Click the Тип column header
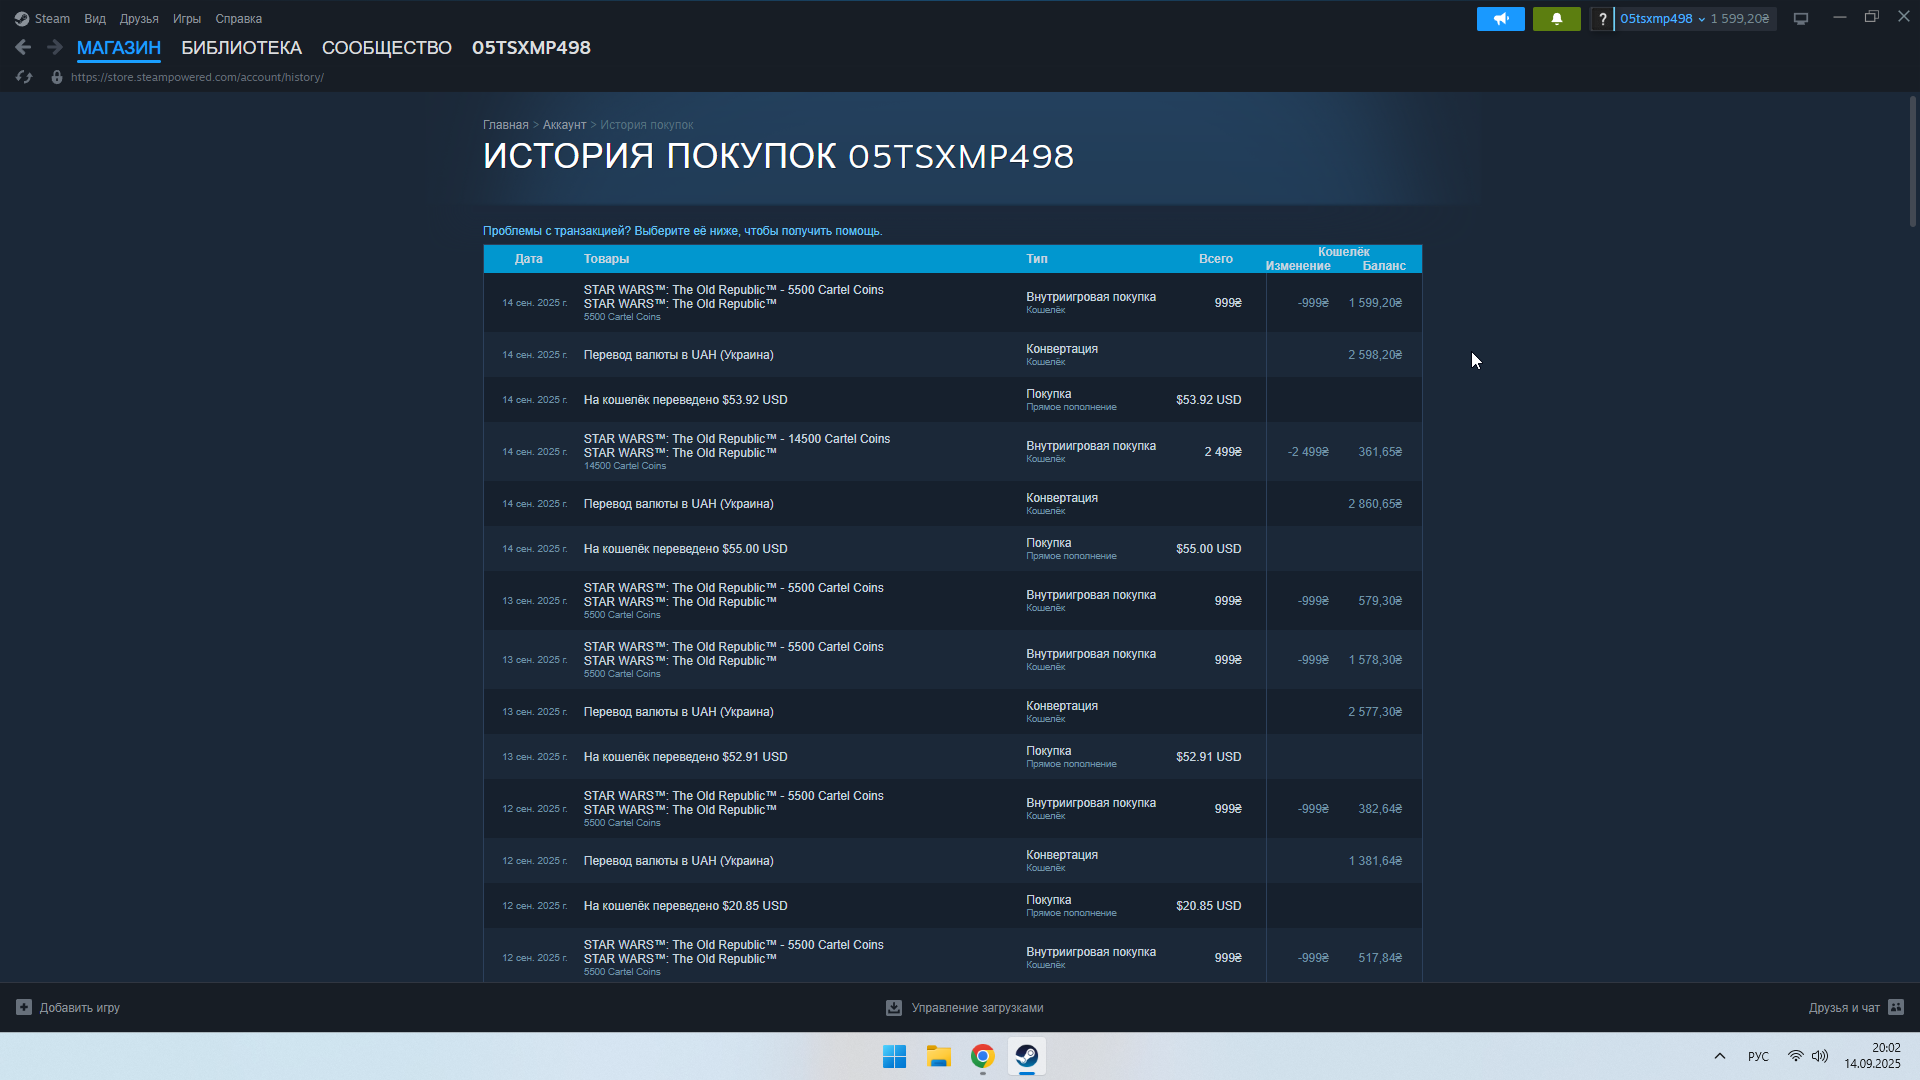Viewport: 1920px width, 1080px height. pyautogui.click(x=1037, y=259)
